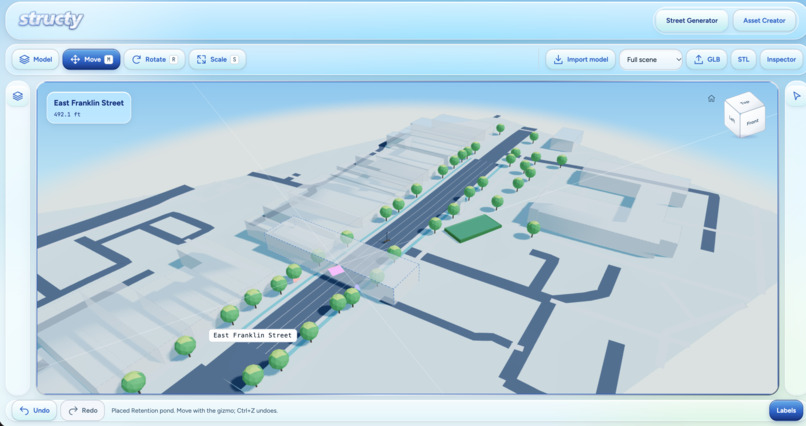Open the Full scene dropdown
The width and height of the screenshot is (806, 426).
(651, 60)
